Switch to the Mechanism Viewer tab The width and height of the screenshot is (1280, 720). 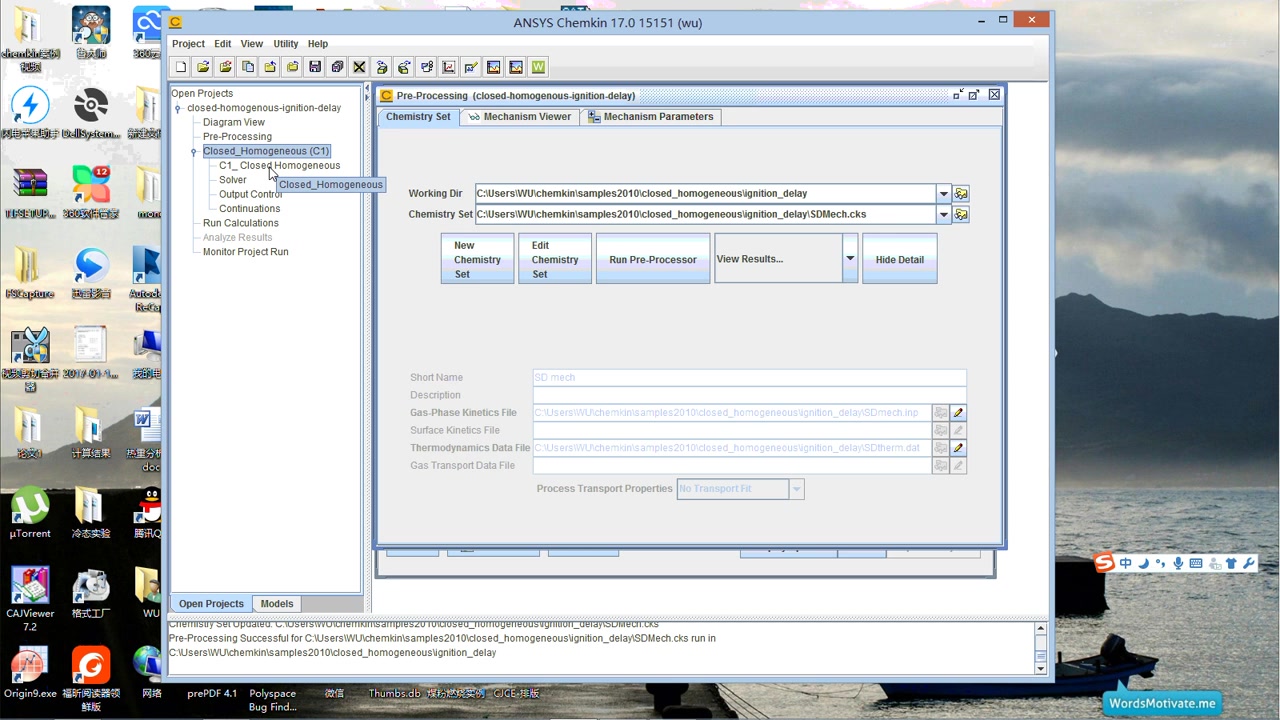[519, 117]
